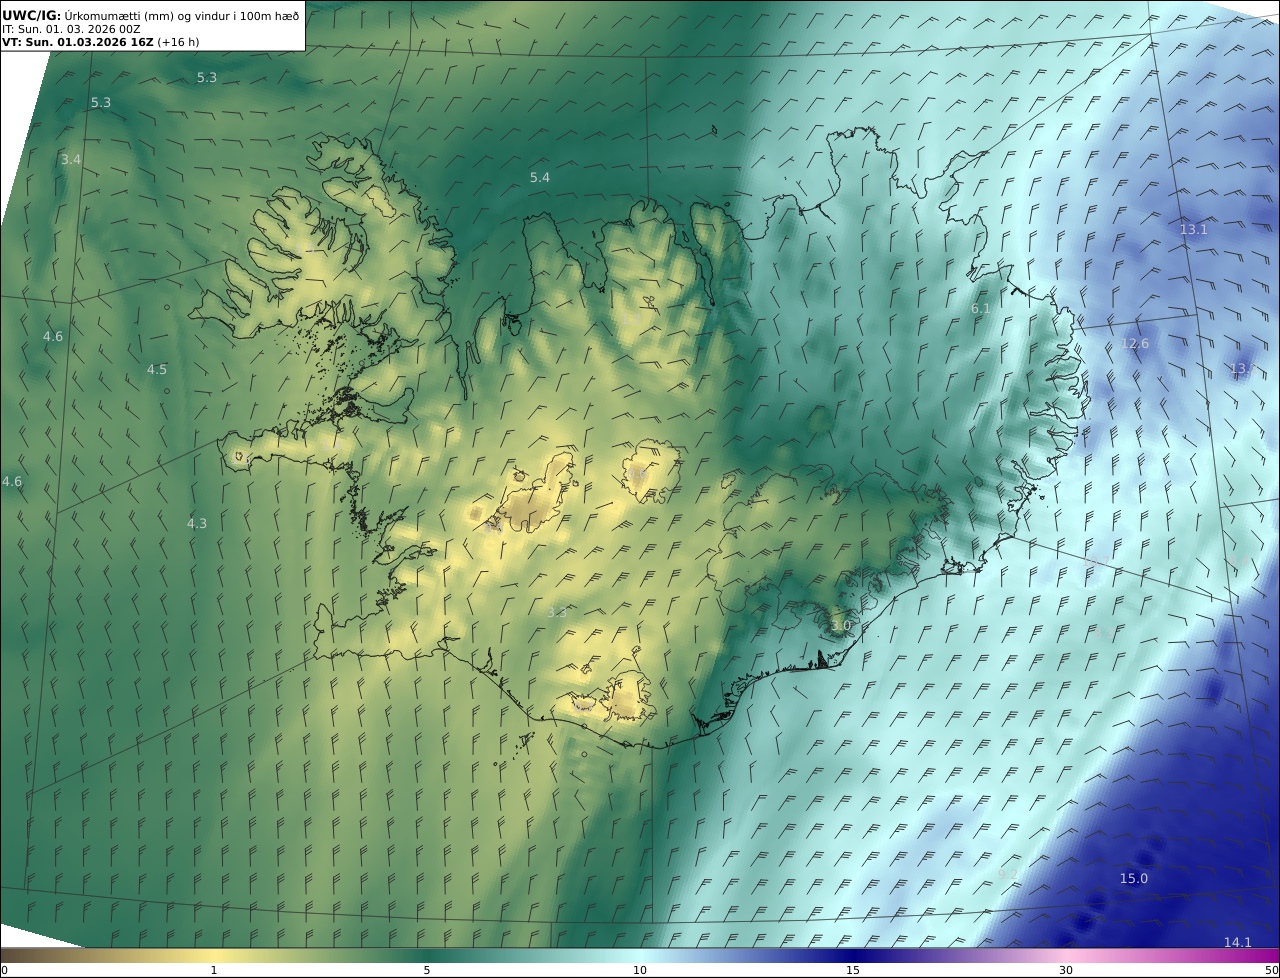The image size is (1280, 978).
Task: Click the 14.1 value near the colorbar
Action: pyautogui.click(x=1238, y=942)
